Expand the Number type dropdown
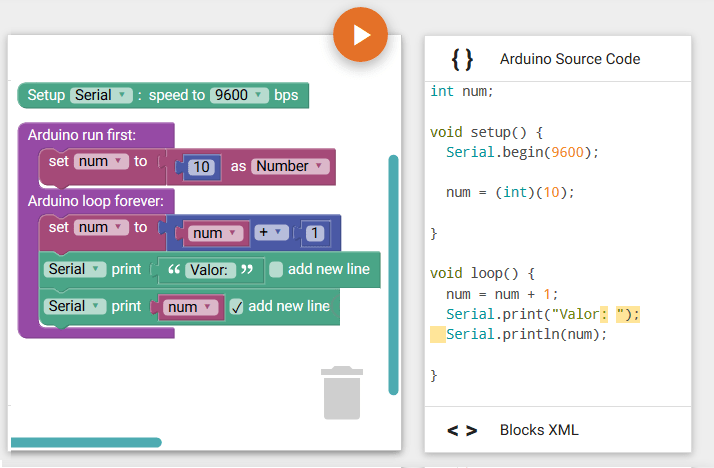The height and width of the screenshot is (468, 714). pyautogui.click(x=290, y=166)
